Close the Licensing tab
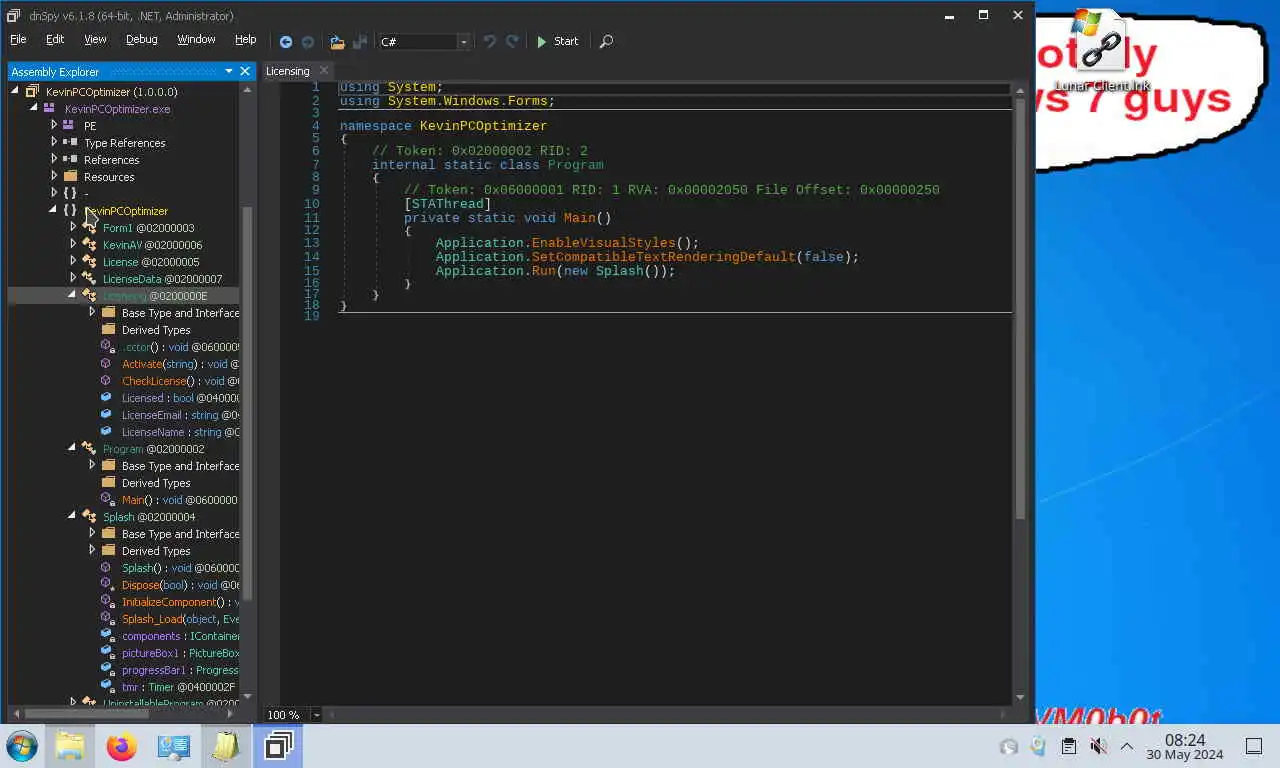The image size is (1280, 768). tap(323, 70)
